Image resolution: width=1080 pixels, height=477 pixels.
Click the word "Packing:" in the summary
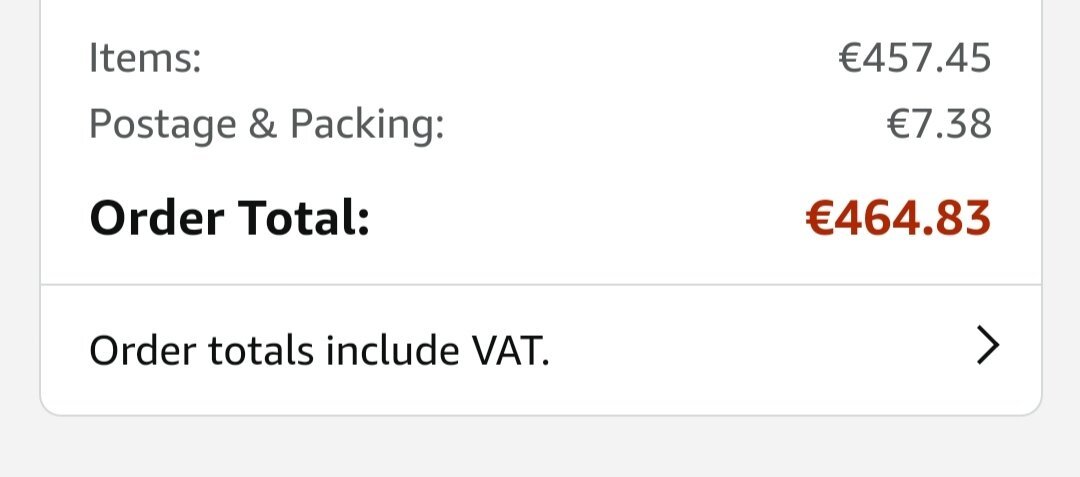pyautogui.click(x=367, y=126)
